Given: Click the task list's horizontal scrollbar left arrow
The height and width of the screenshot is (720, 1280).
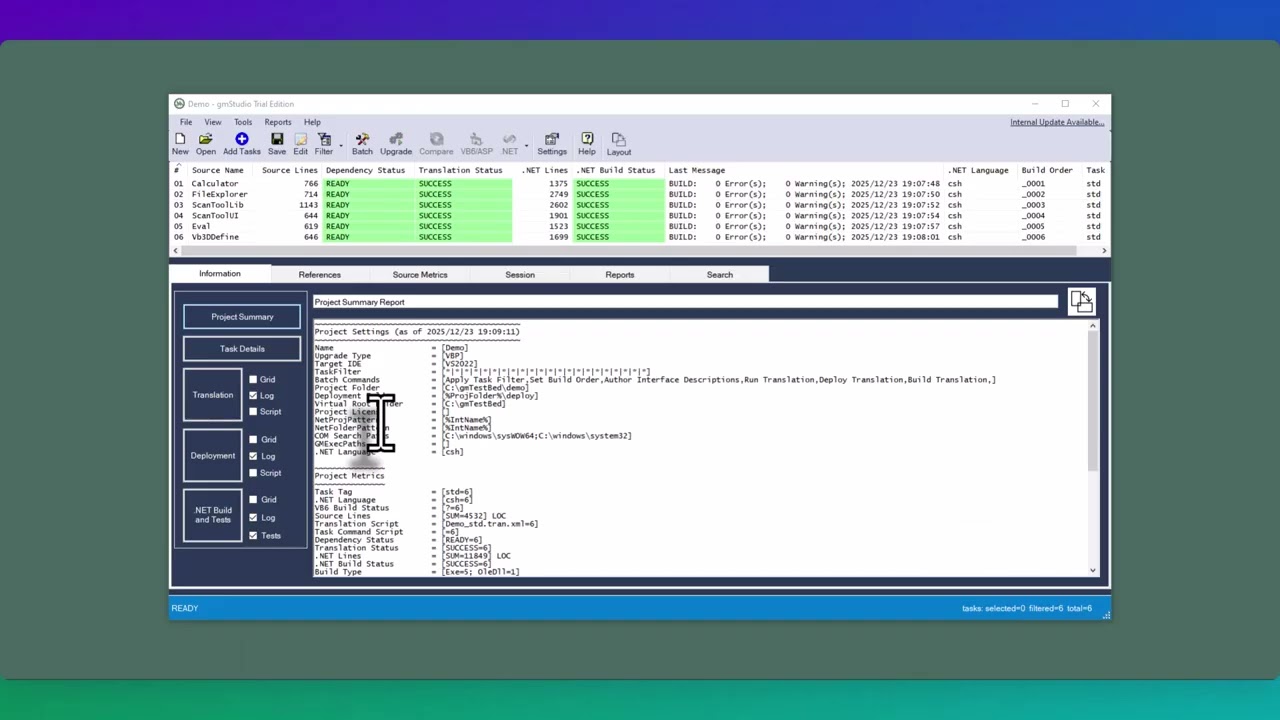Looking at the screenshot, I should click(175, 251).
